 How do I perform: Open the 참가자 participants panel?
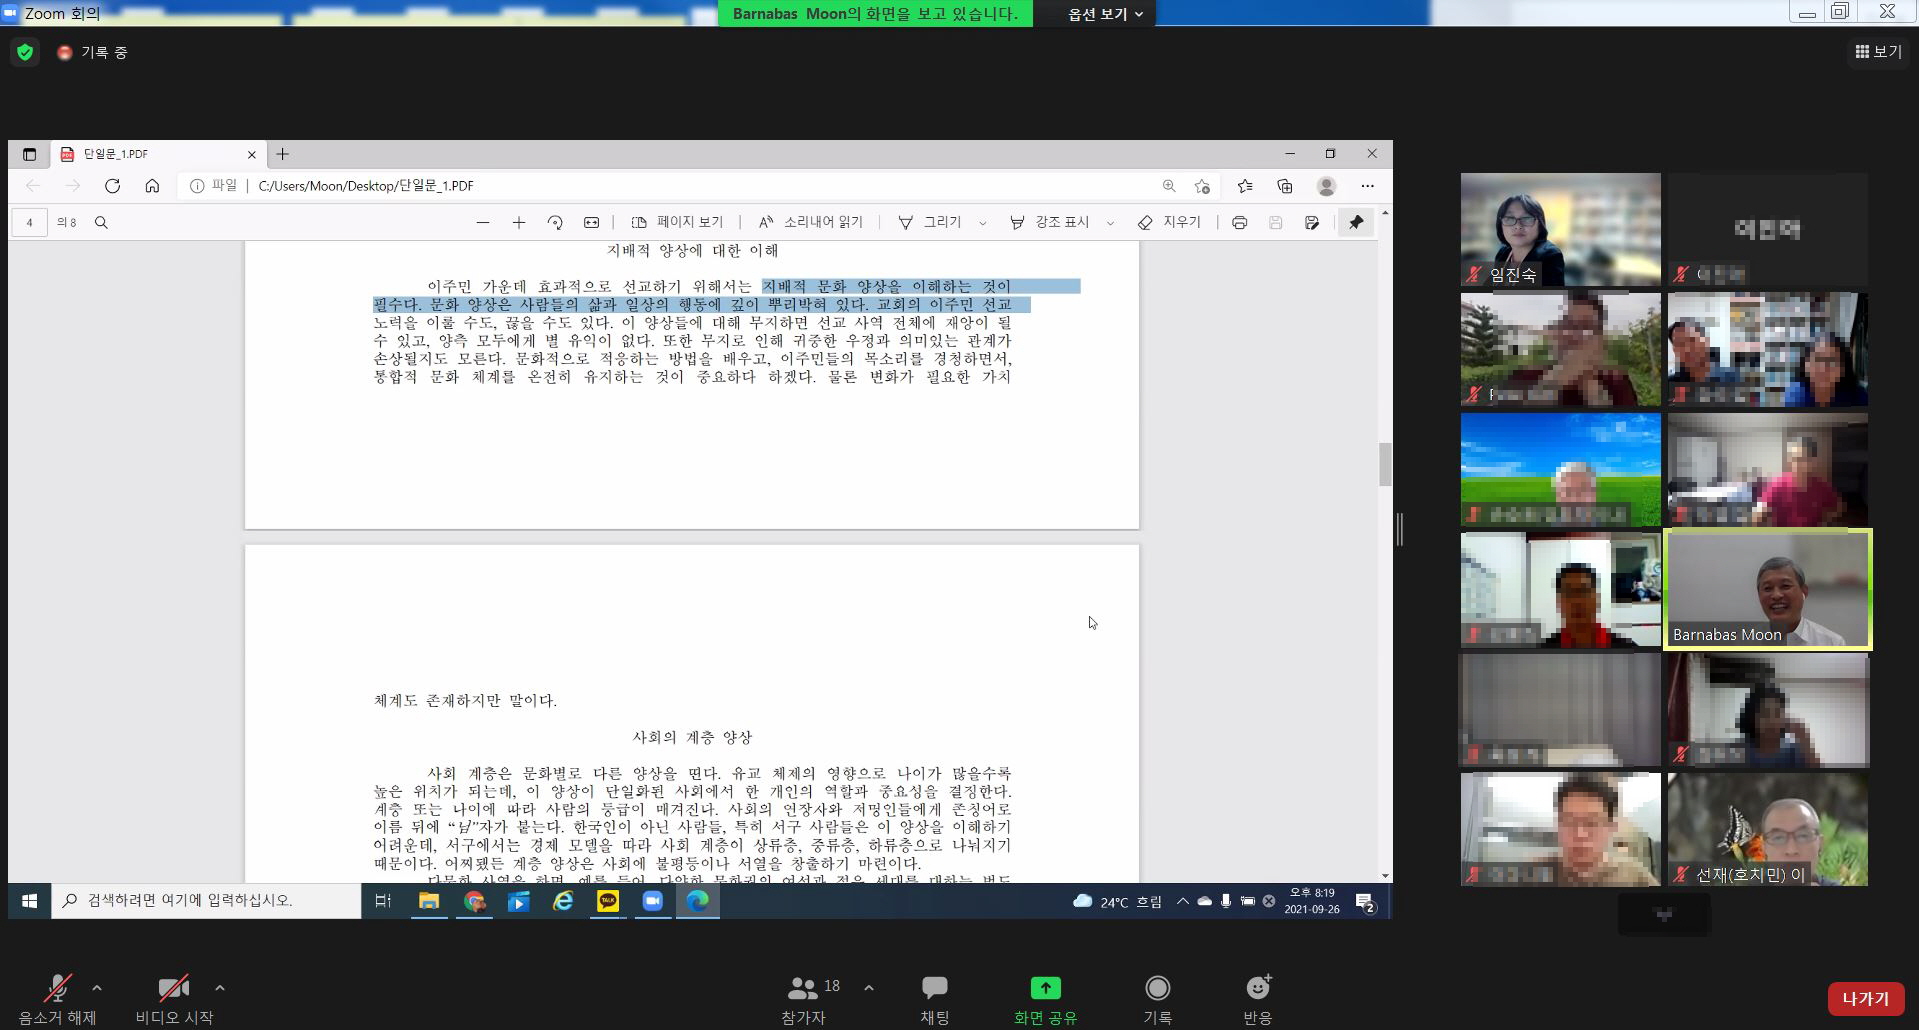pyautogui.click(x=803, y=998)
